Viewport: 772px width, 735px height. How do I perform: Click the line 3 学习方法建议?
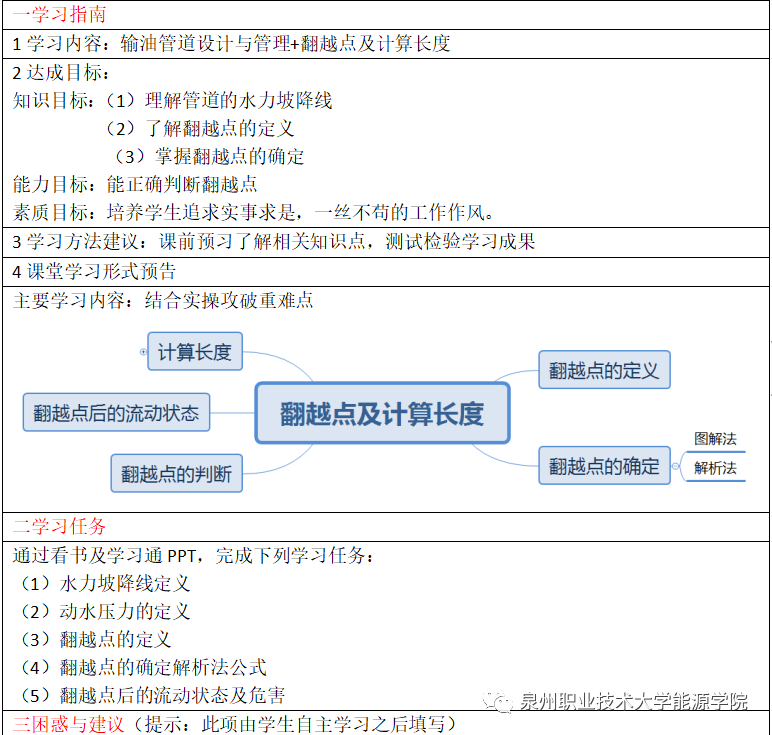pos(273,241)
